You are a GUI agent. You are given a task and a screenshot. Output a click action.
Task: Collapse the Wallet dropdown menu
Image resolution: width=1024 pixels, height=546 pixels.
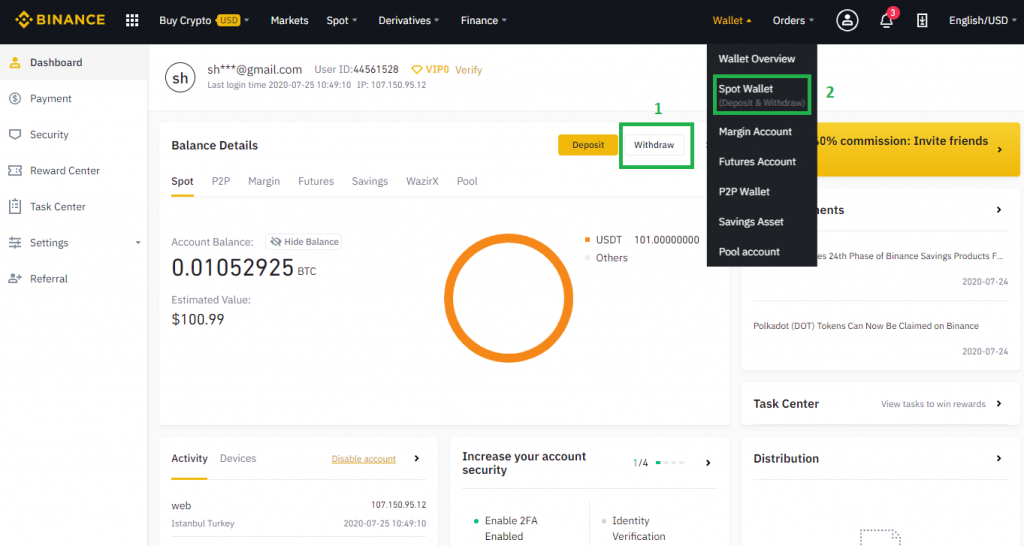click(732, 20)
